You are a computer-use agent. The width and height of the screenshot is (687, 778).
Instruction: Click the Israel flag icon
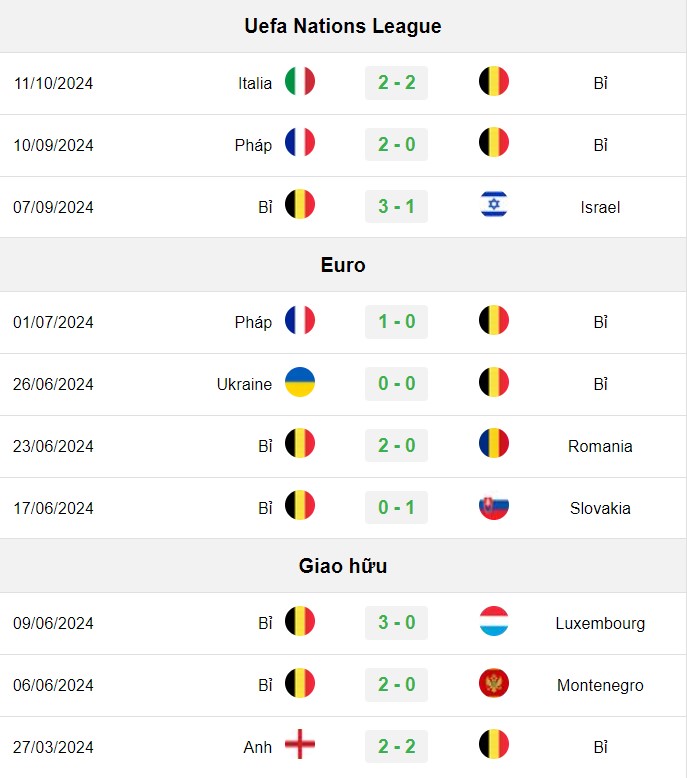click(x=494, y=204)
